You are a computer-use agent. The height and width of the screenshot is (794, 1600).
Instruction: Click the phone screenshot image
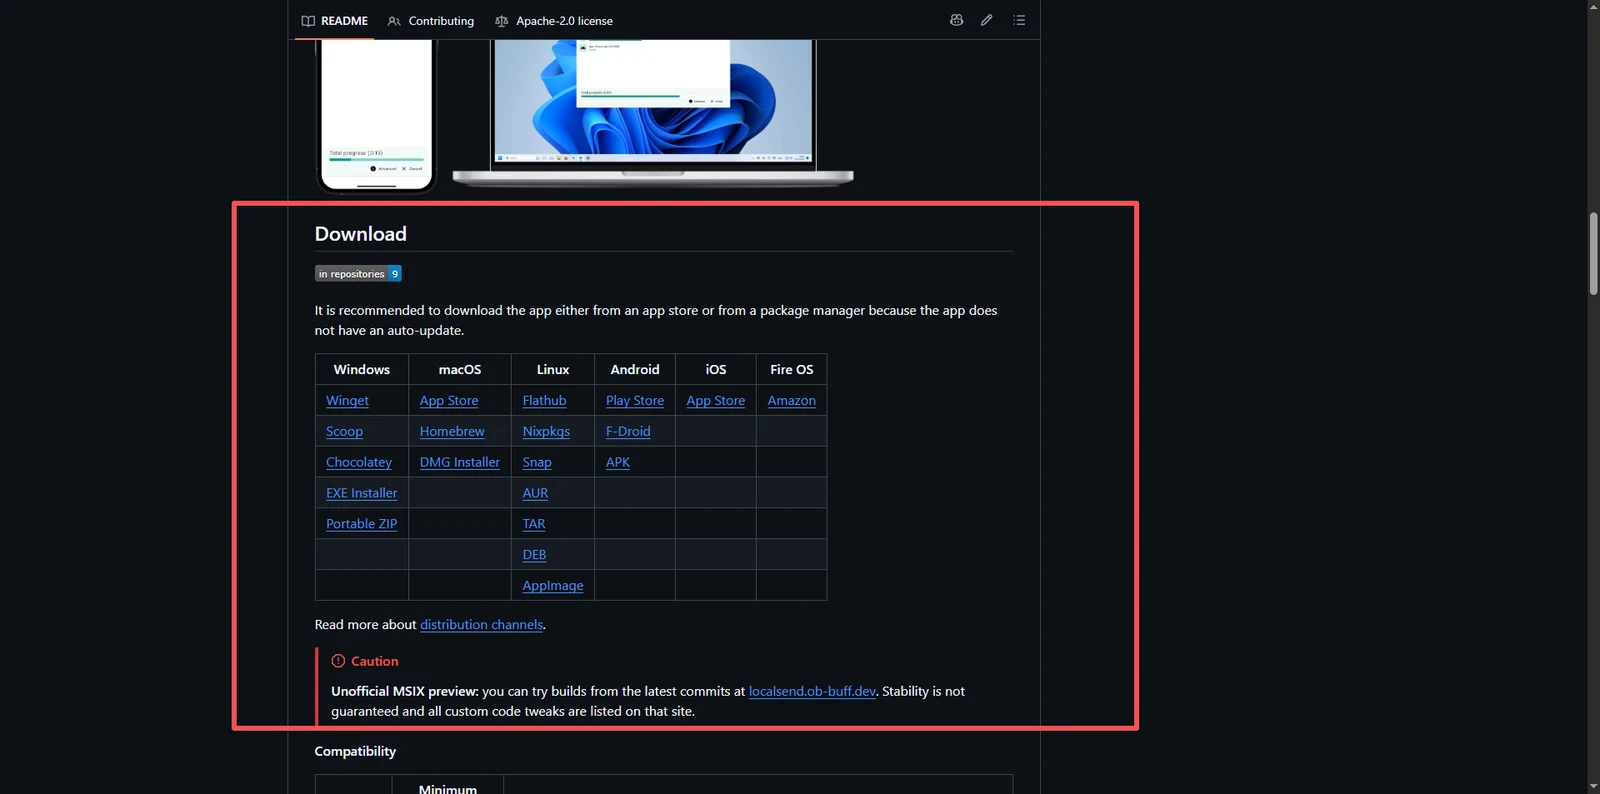click(377, 115)
